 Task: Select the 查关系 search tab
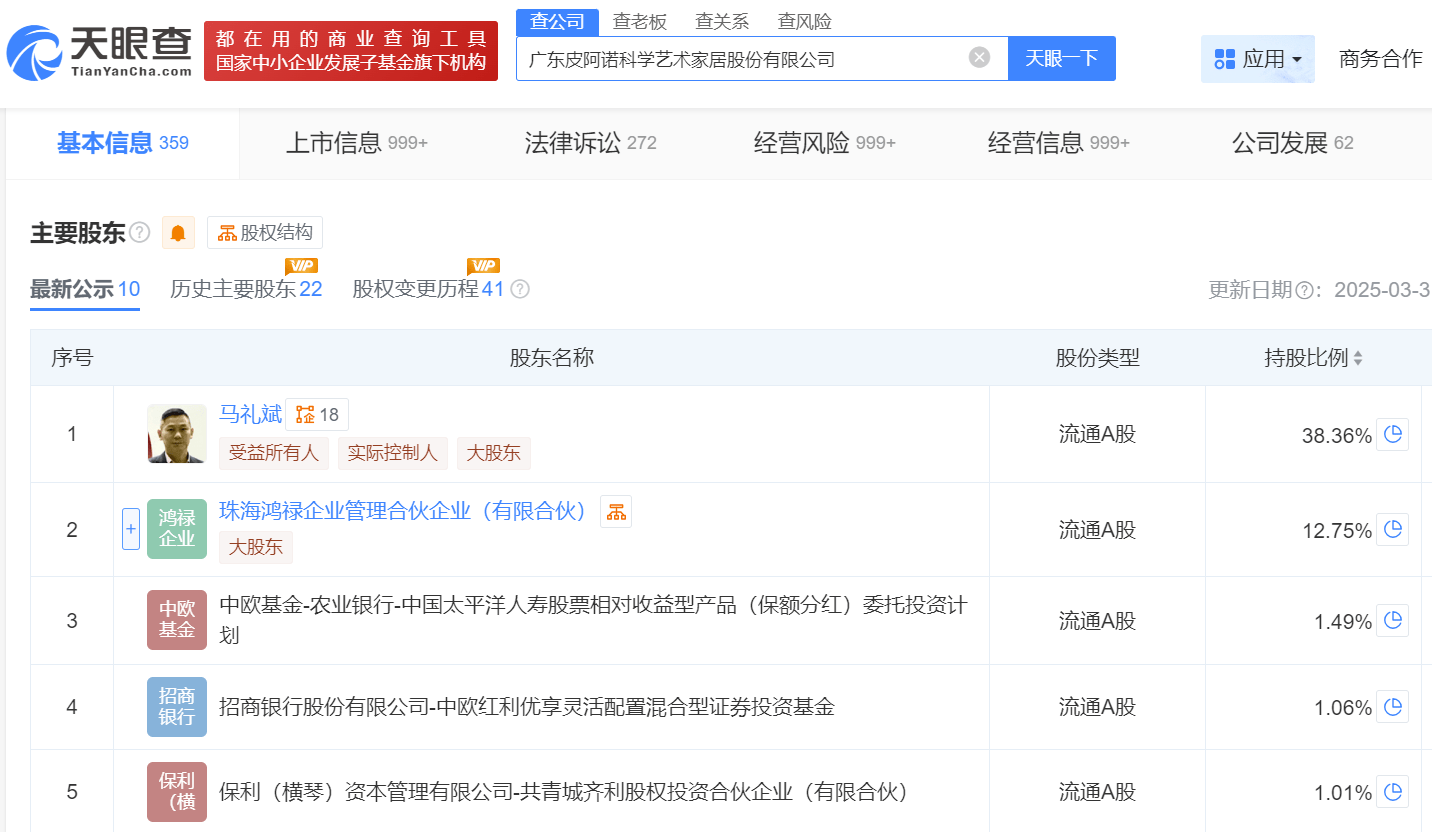(x=722, y=21)
